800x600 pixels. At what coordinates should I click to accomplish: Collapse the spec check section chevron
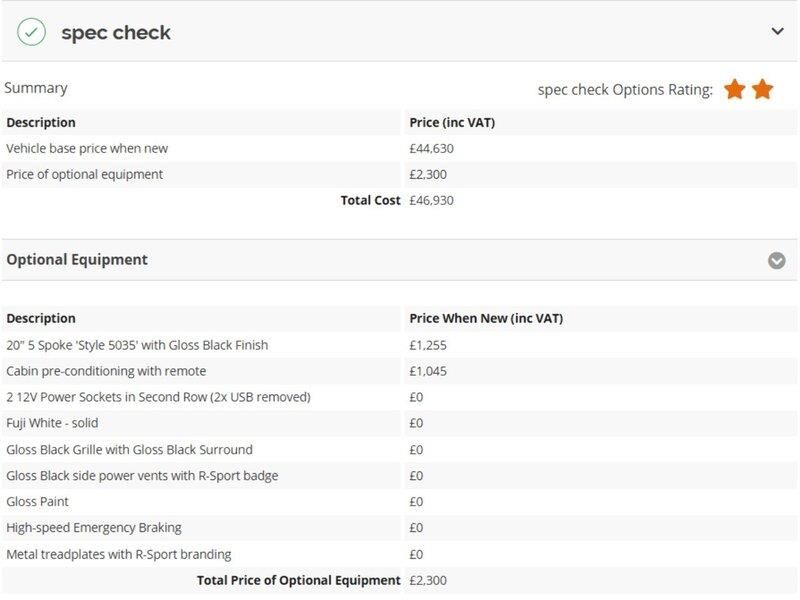777,32
